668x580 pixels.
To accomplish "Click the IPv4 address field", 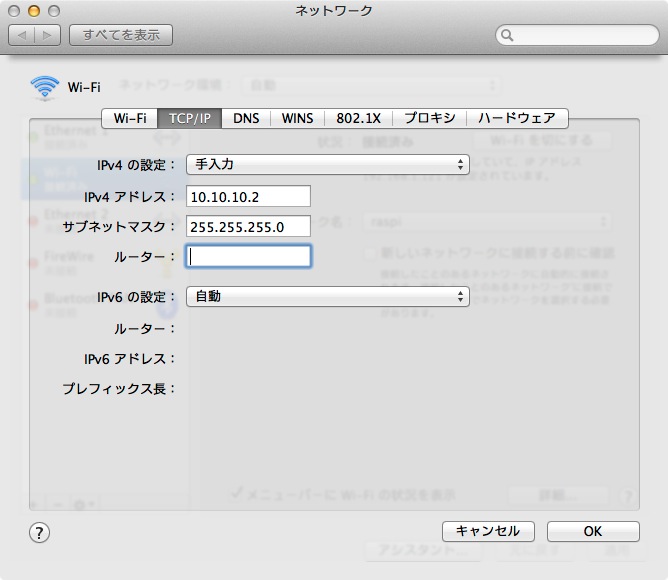I will (248, 196).
